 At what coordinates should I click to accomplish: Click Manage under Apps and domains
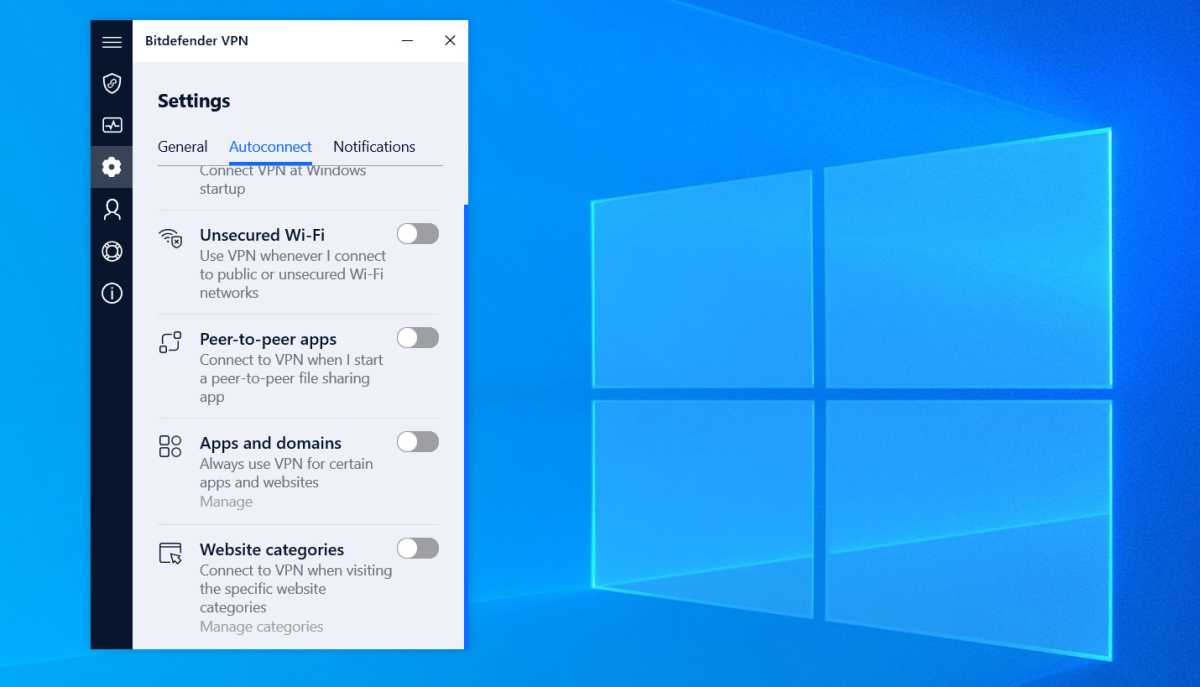click(226, 502)
